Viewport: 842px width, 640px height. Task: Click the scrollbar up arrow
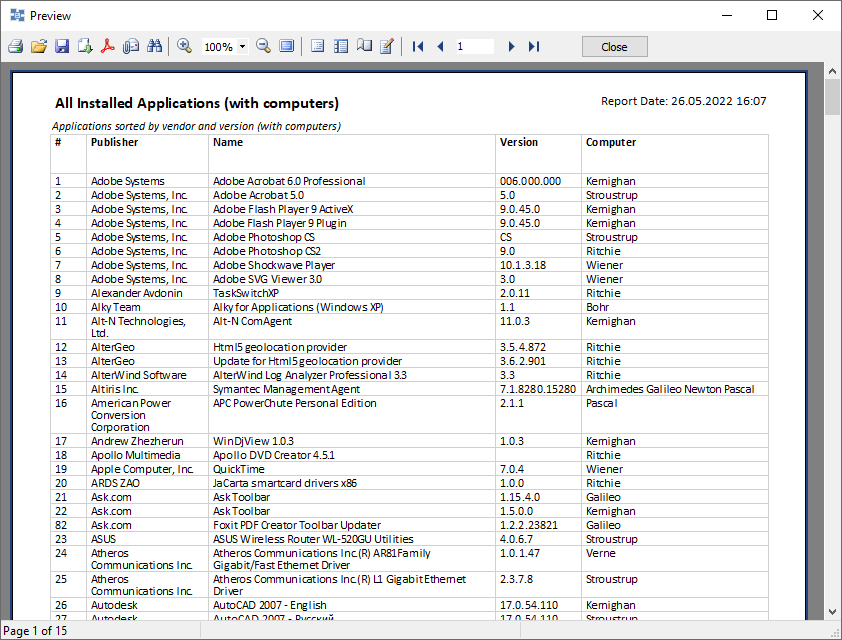[832, 70]
